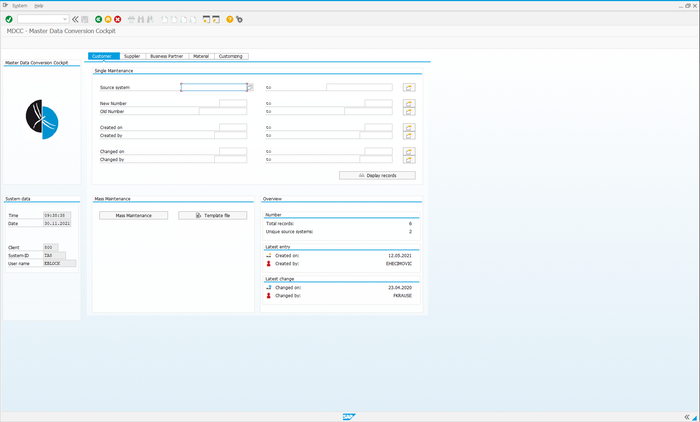Click the Changed on 'to' input field
Viewport: 700px width, 422px height.
(379, 151)
